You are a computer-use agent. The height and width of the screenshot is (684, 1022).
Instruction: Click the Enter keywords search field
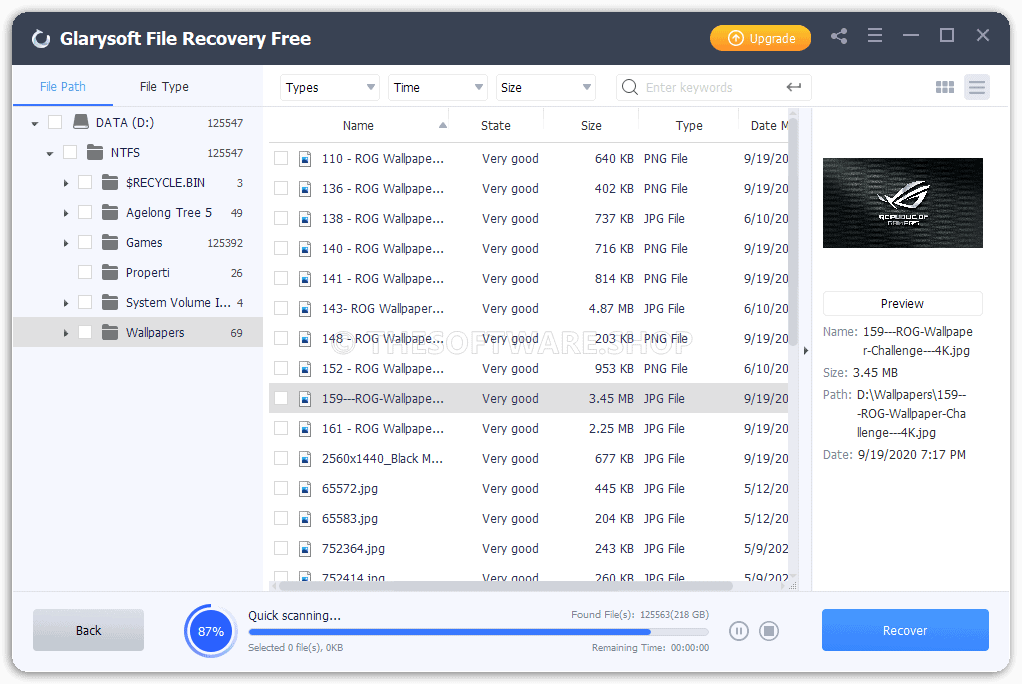(713, 87)
